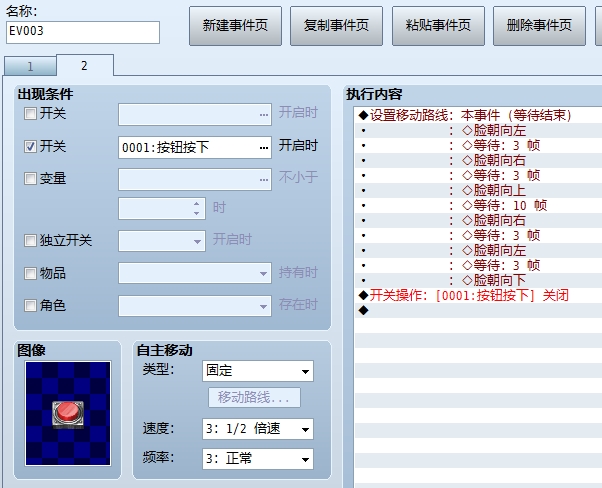This screenshot has width=602, height=488.
Task: Enable the 角色 condition checkbox
Action: (x=30, y=306)
